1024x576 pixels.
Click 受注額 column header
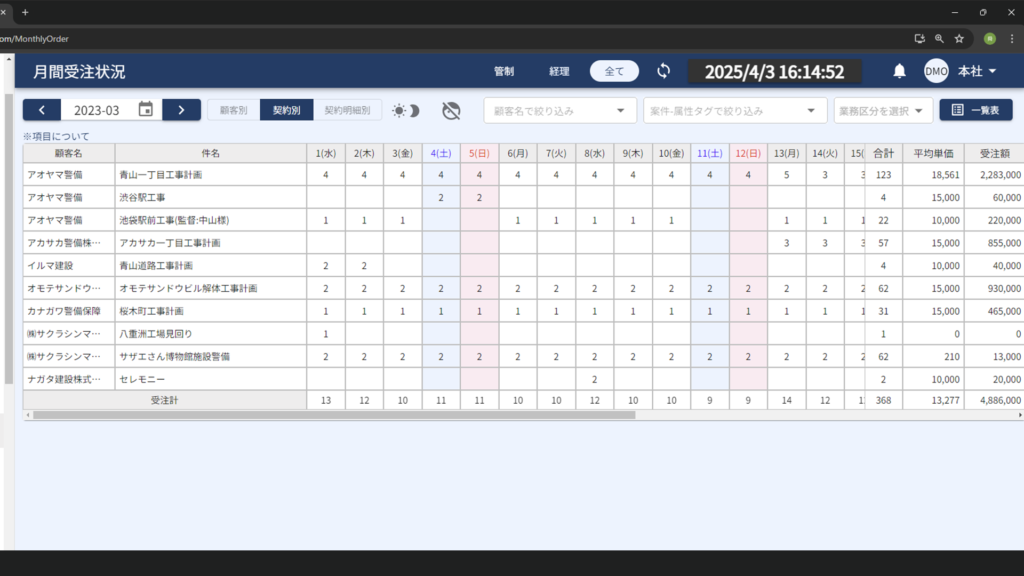pyautogui.click(x=994, y=153)
